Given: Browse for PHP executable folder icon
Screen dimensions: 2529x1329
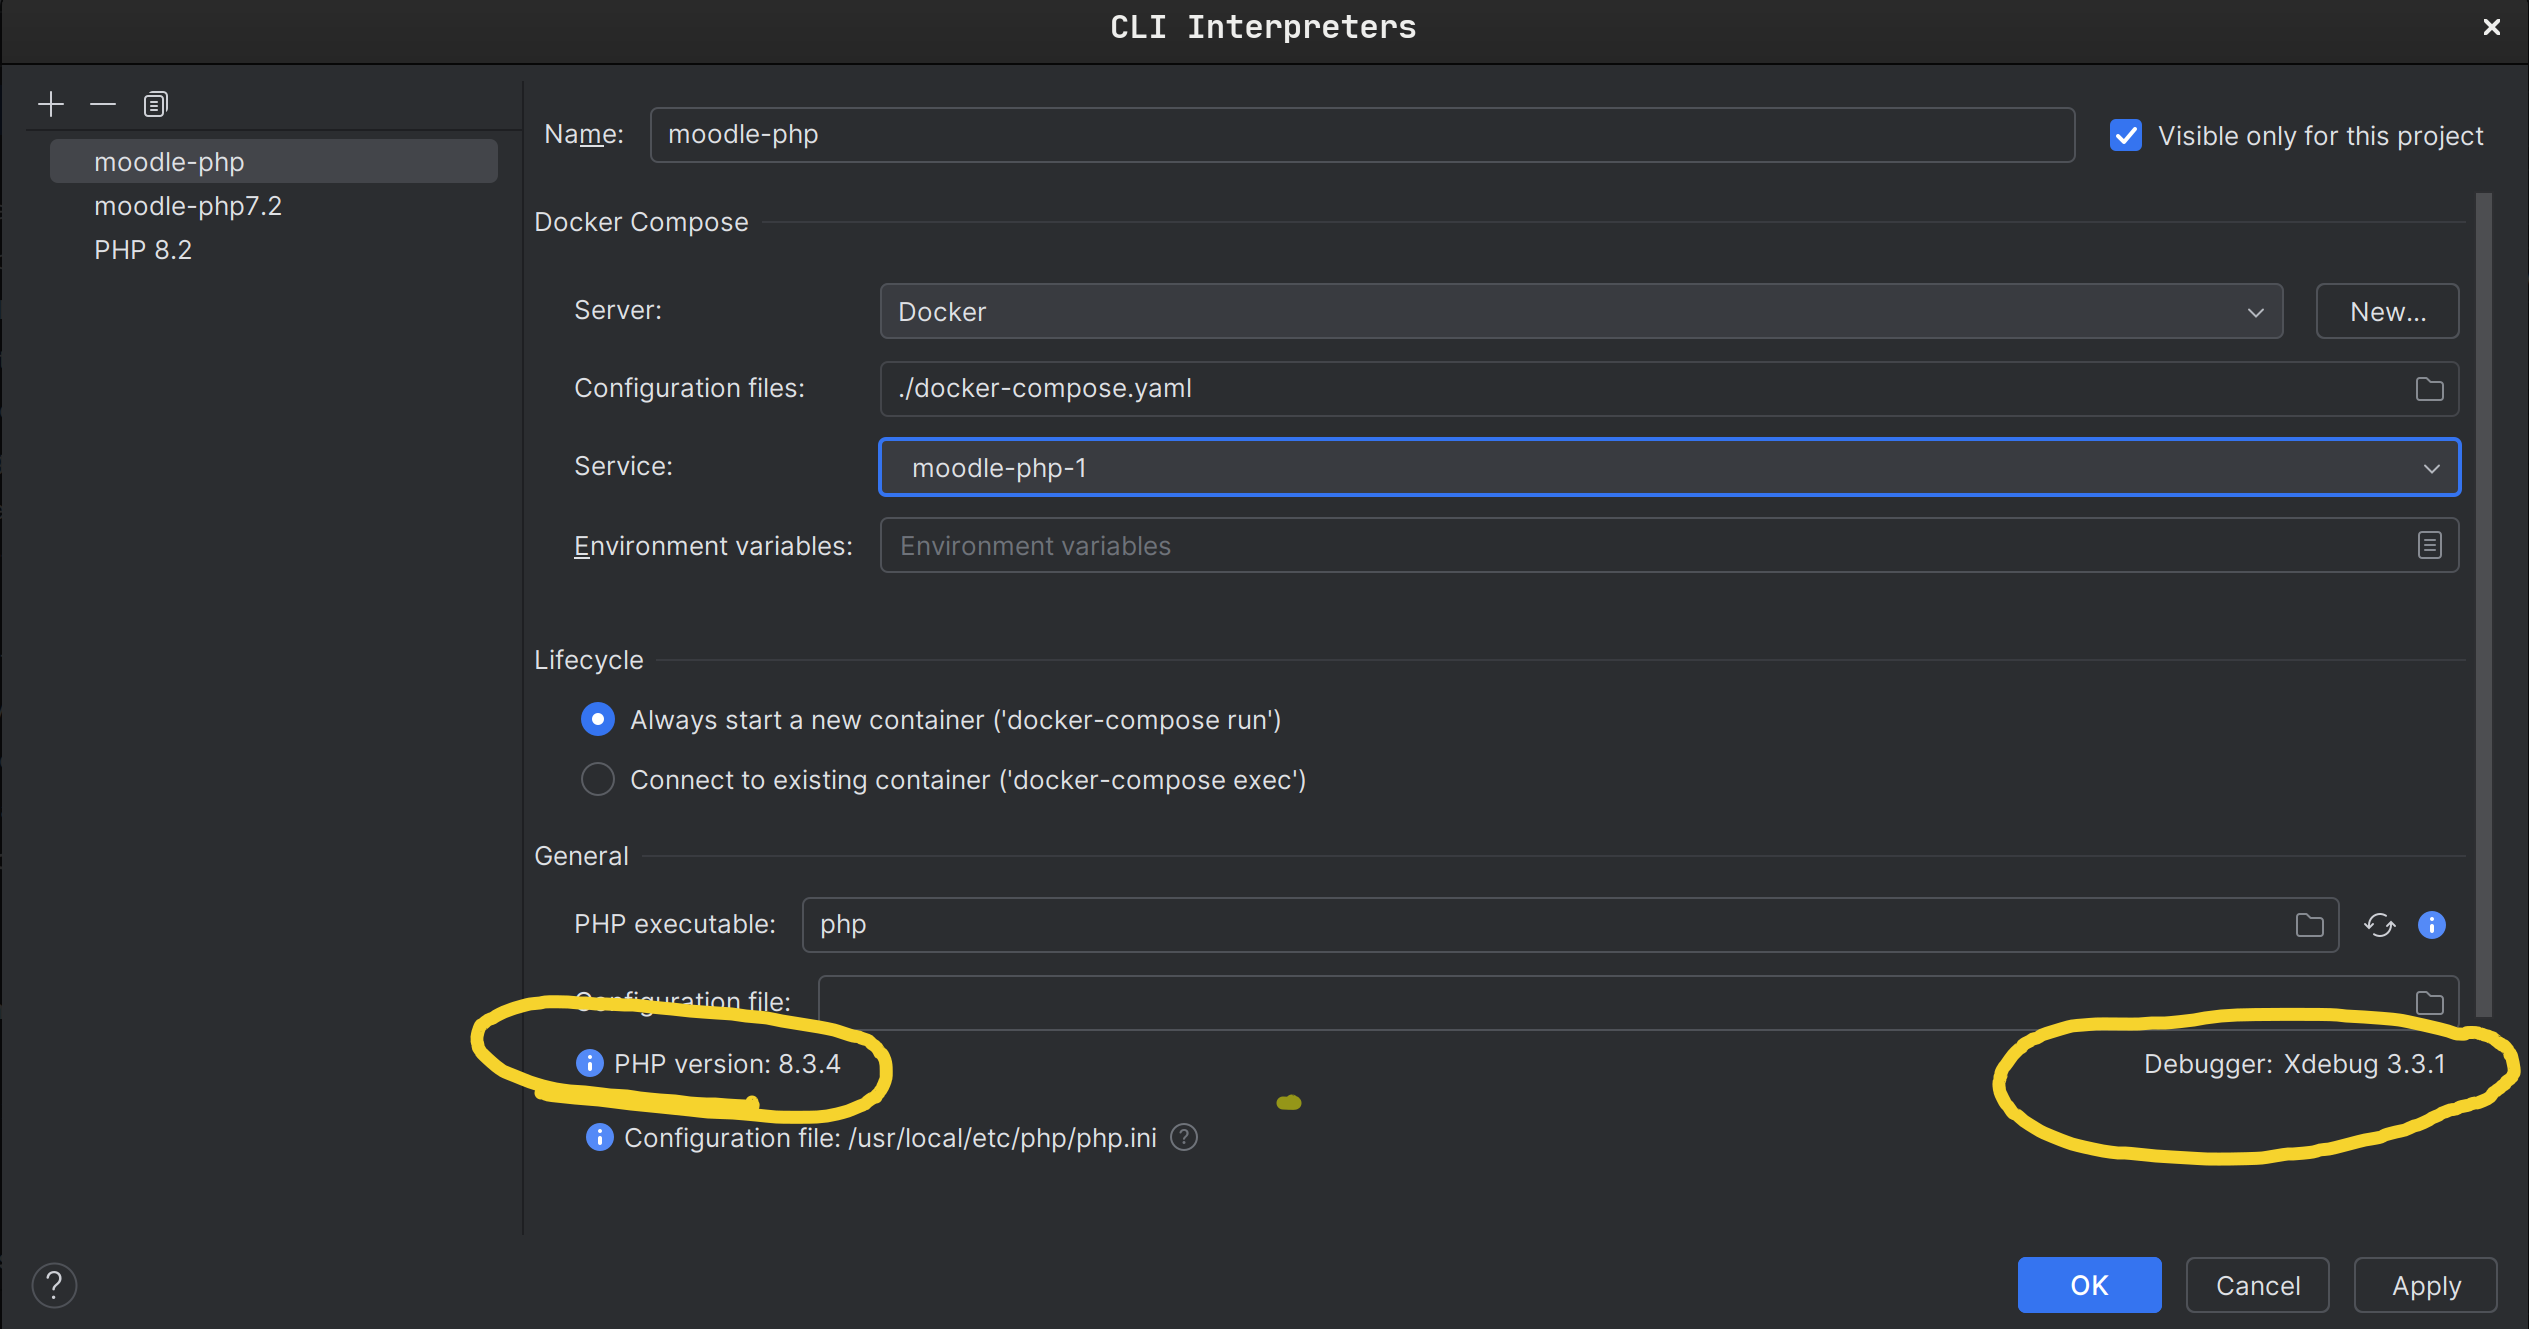Looking at the screenshot, I should [2309, 925].
